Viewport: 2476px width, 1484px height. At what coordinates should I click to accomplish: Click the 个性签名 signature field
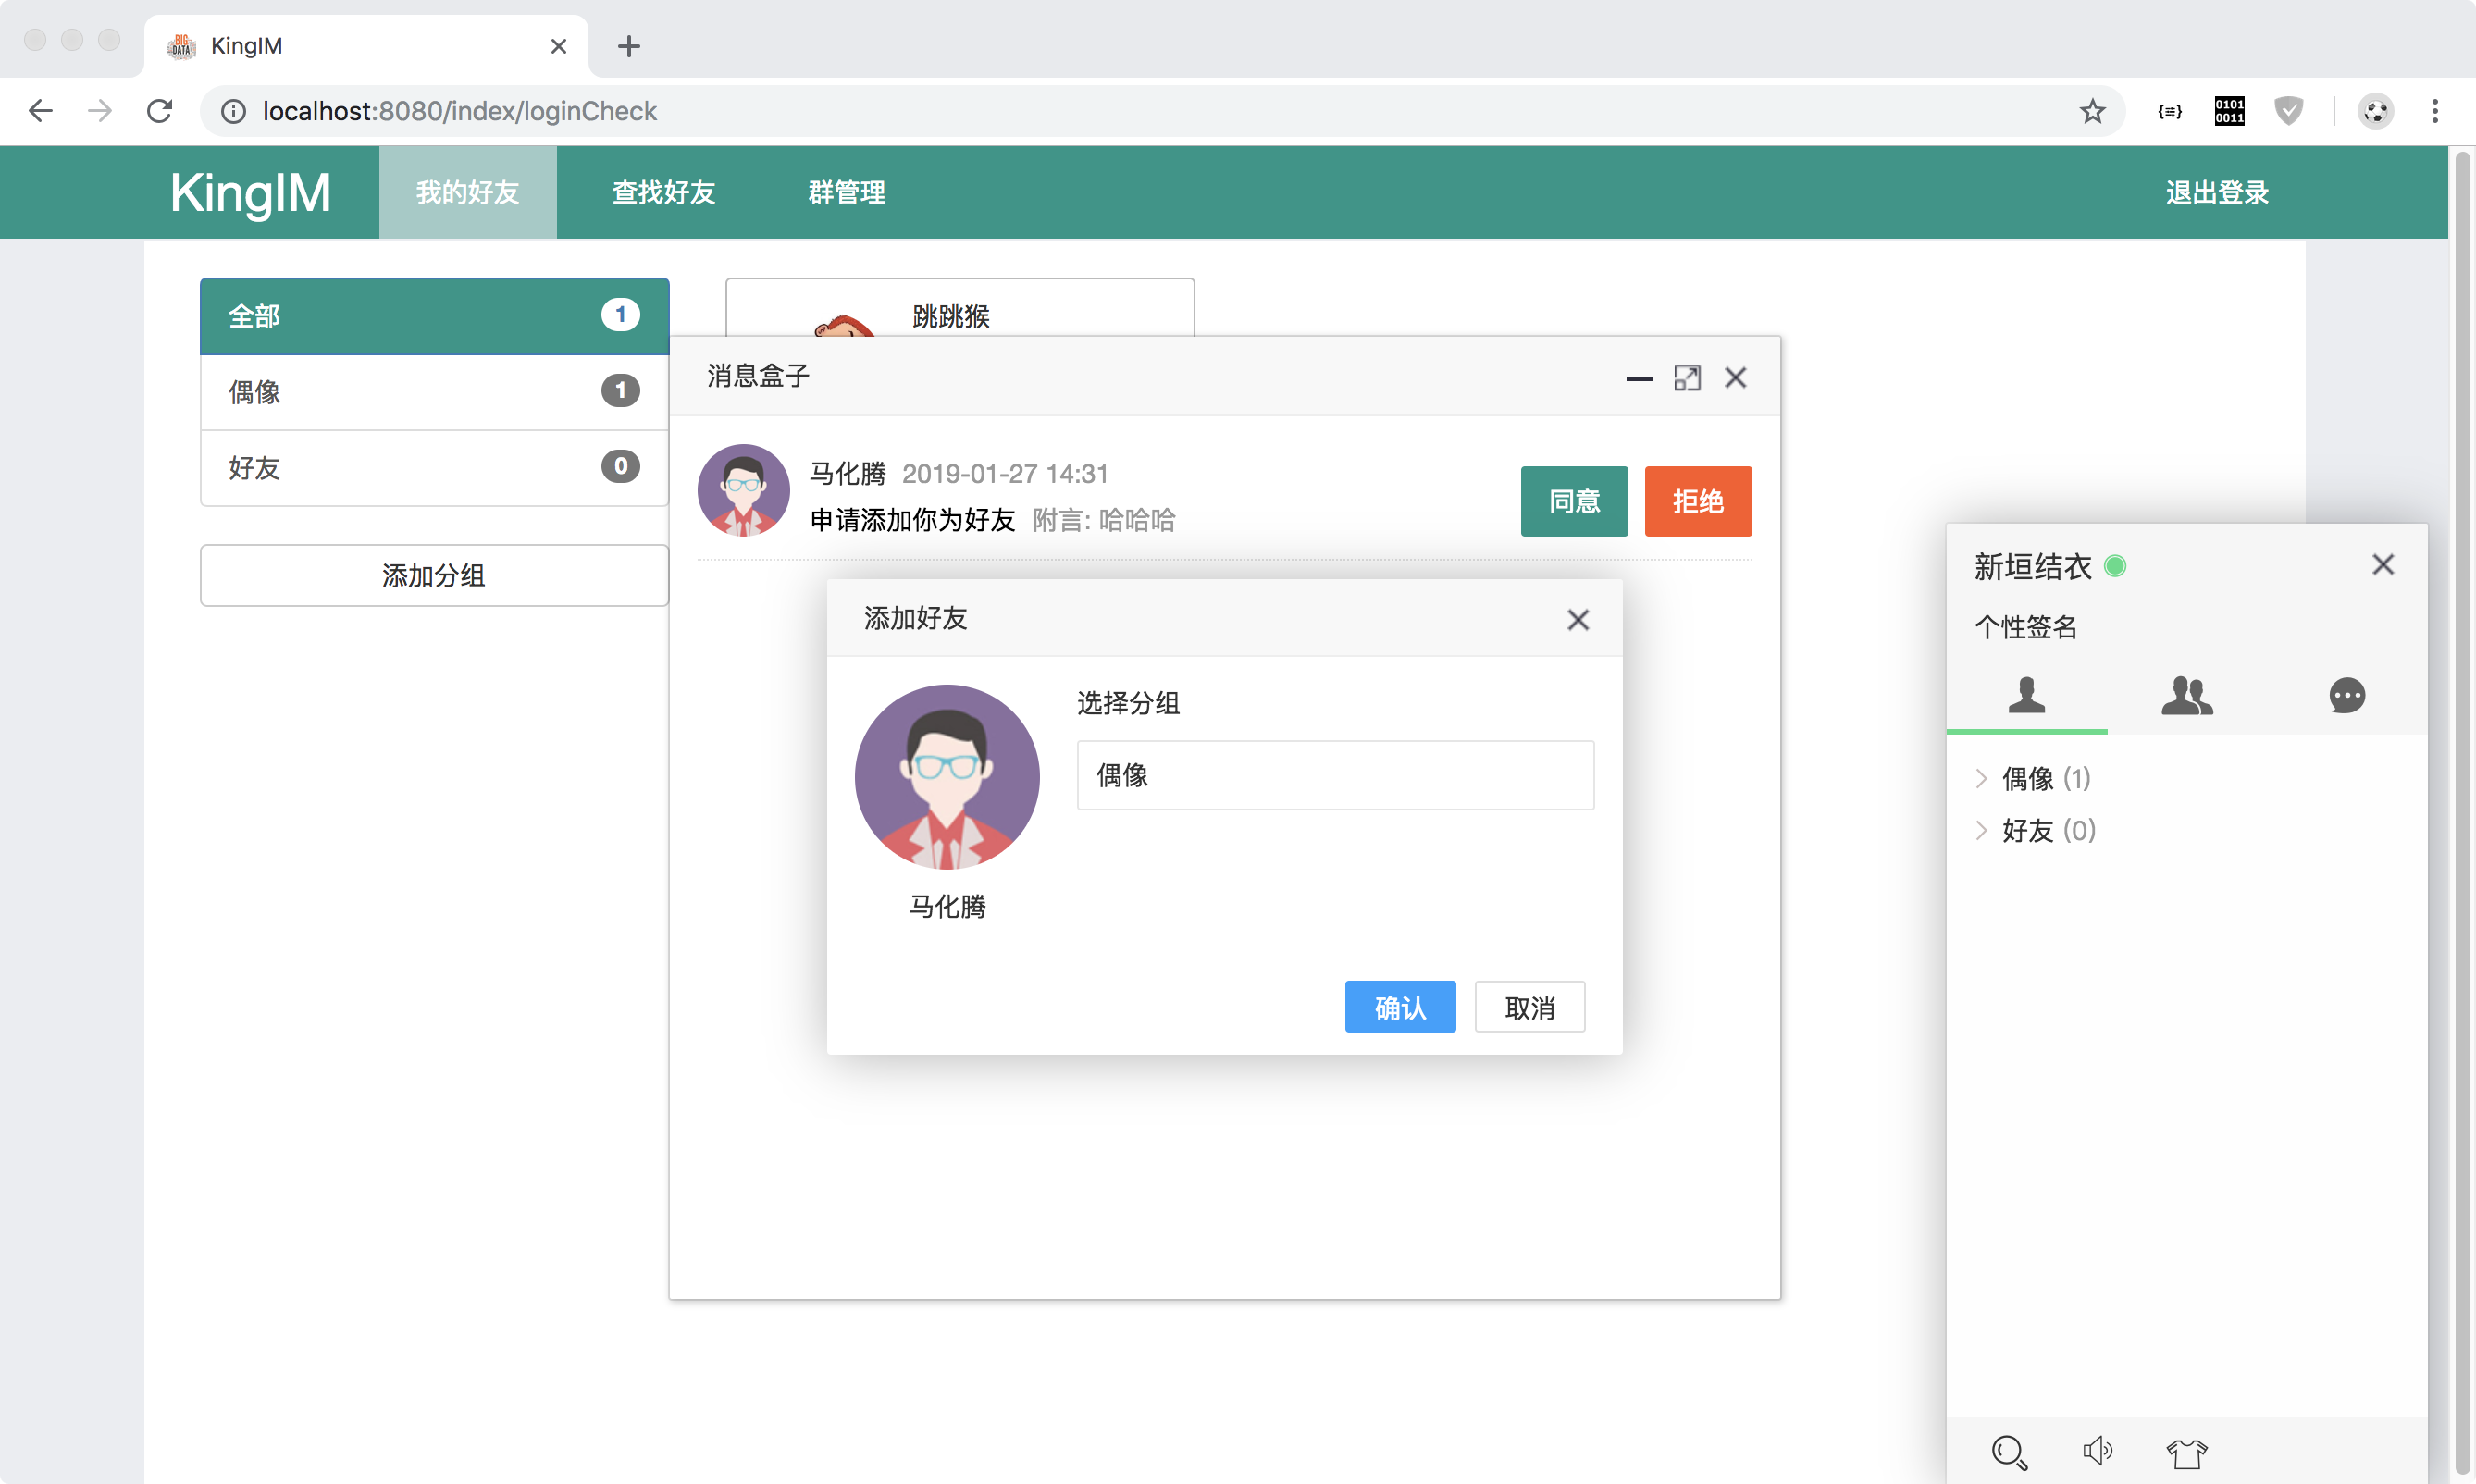pyautogui.click(x=2026, y=627)
